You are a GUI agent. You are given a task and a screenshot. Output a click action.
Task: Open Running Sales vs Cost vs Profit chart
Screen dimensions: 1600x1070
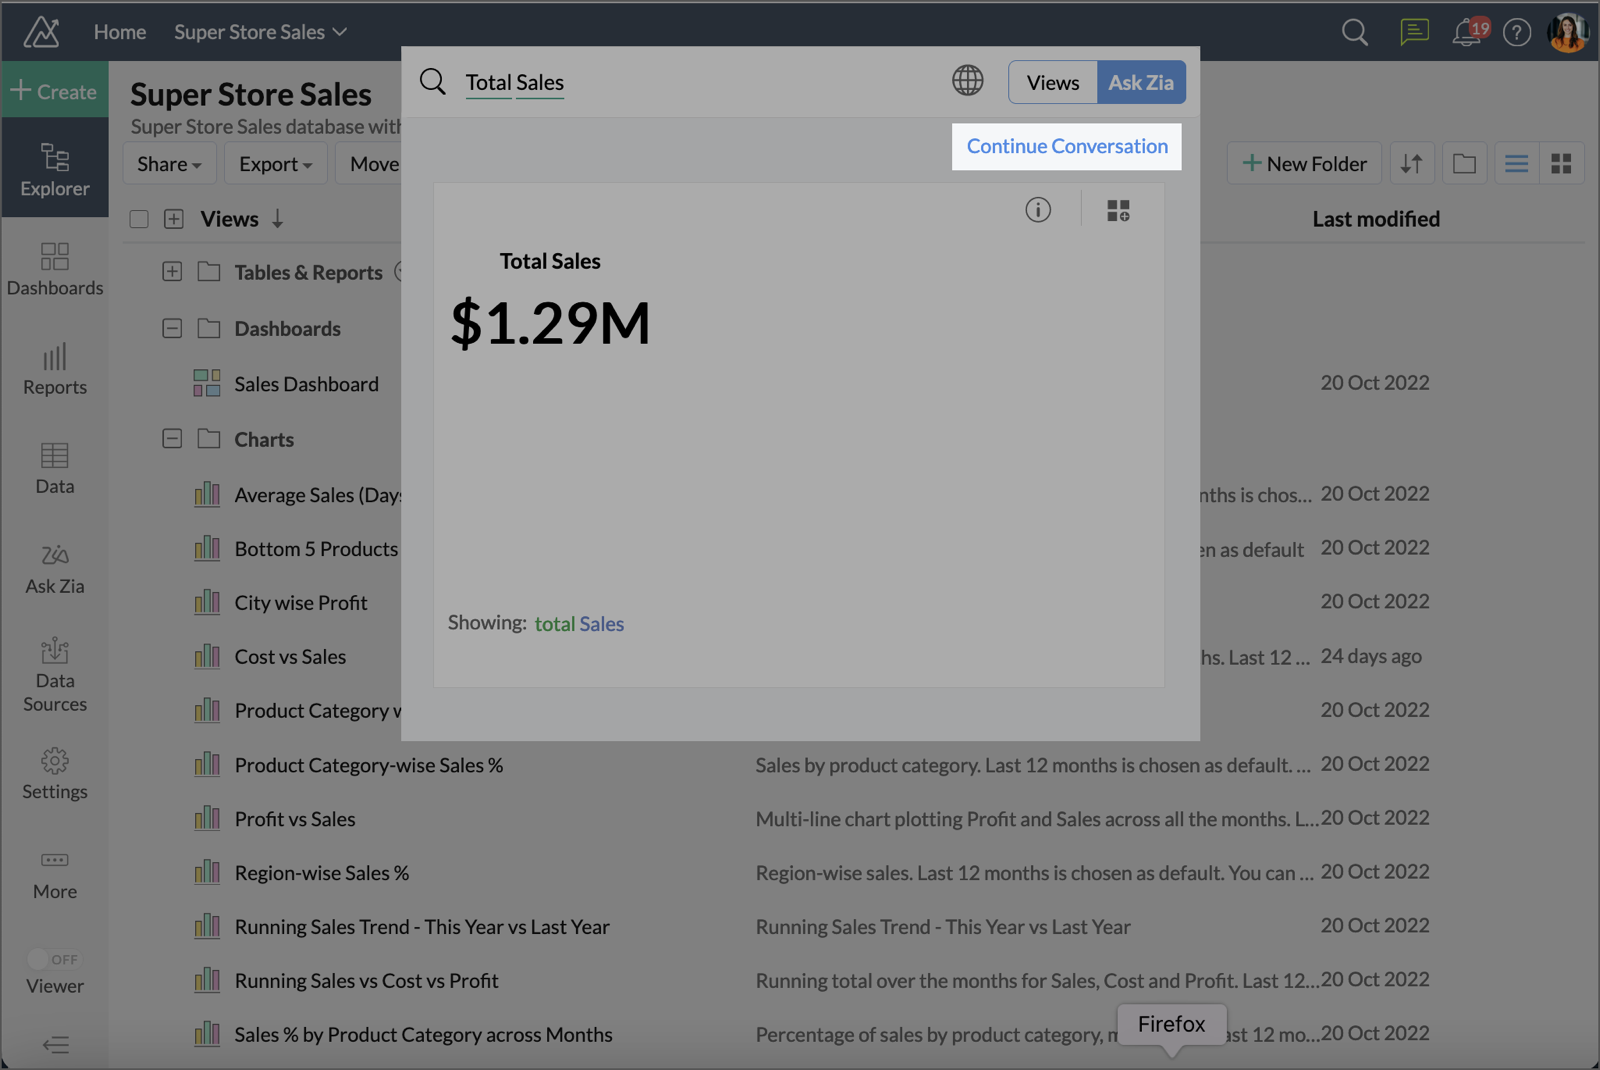pos(366,981)
